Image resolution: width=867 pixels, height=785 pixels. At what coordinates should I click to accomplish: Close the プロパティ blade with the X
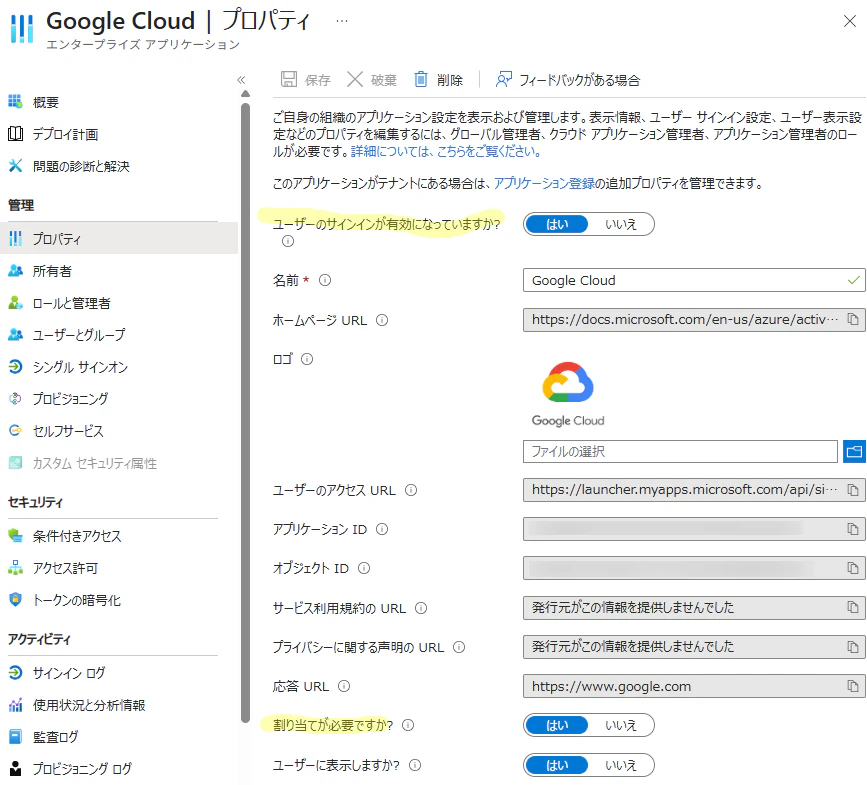[x=850, y=21]
